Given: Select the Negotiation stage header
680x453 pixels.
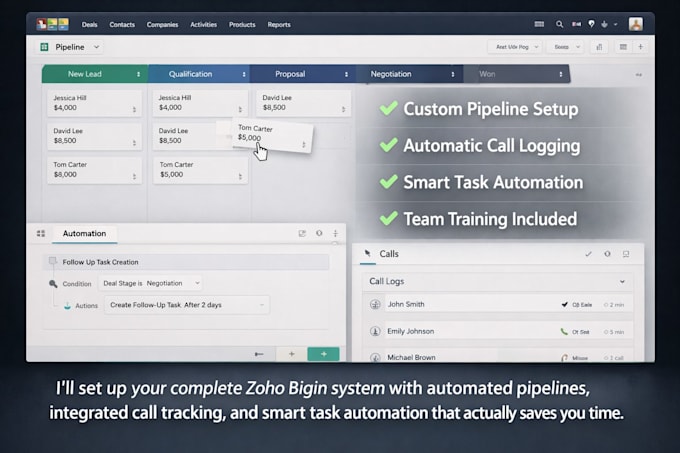Looking at the screenshot, I should (410, 74).
